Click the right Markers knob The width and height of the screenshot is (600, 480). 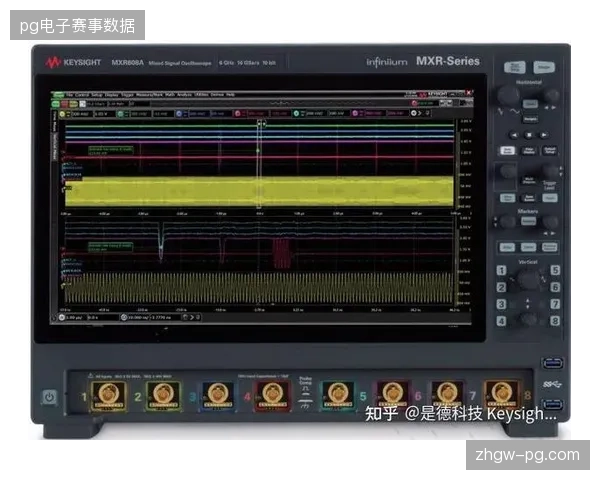(x=550, y=221)
